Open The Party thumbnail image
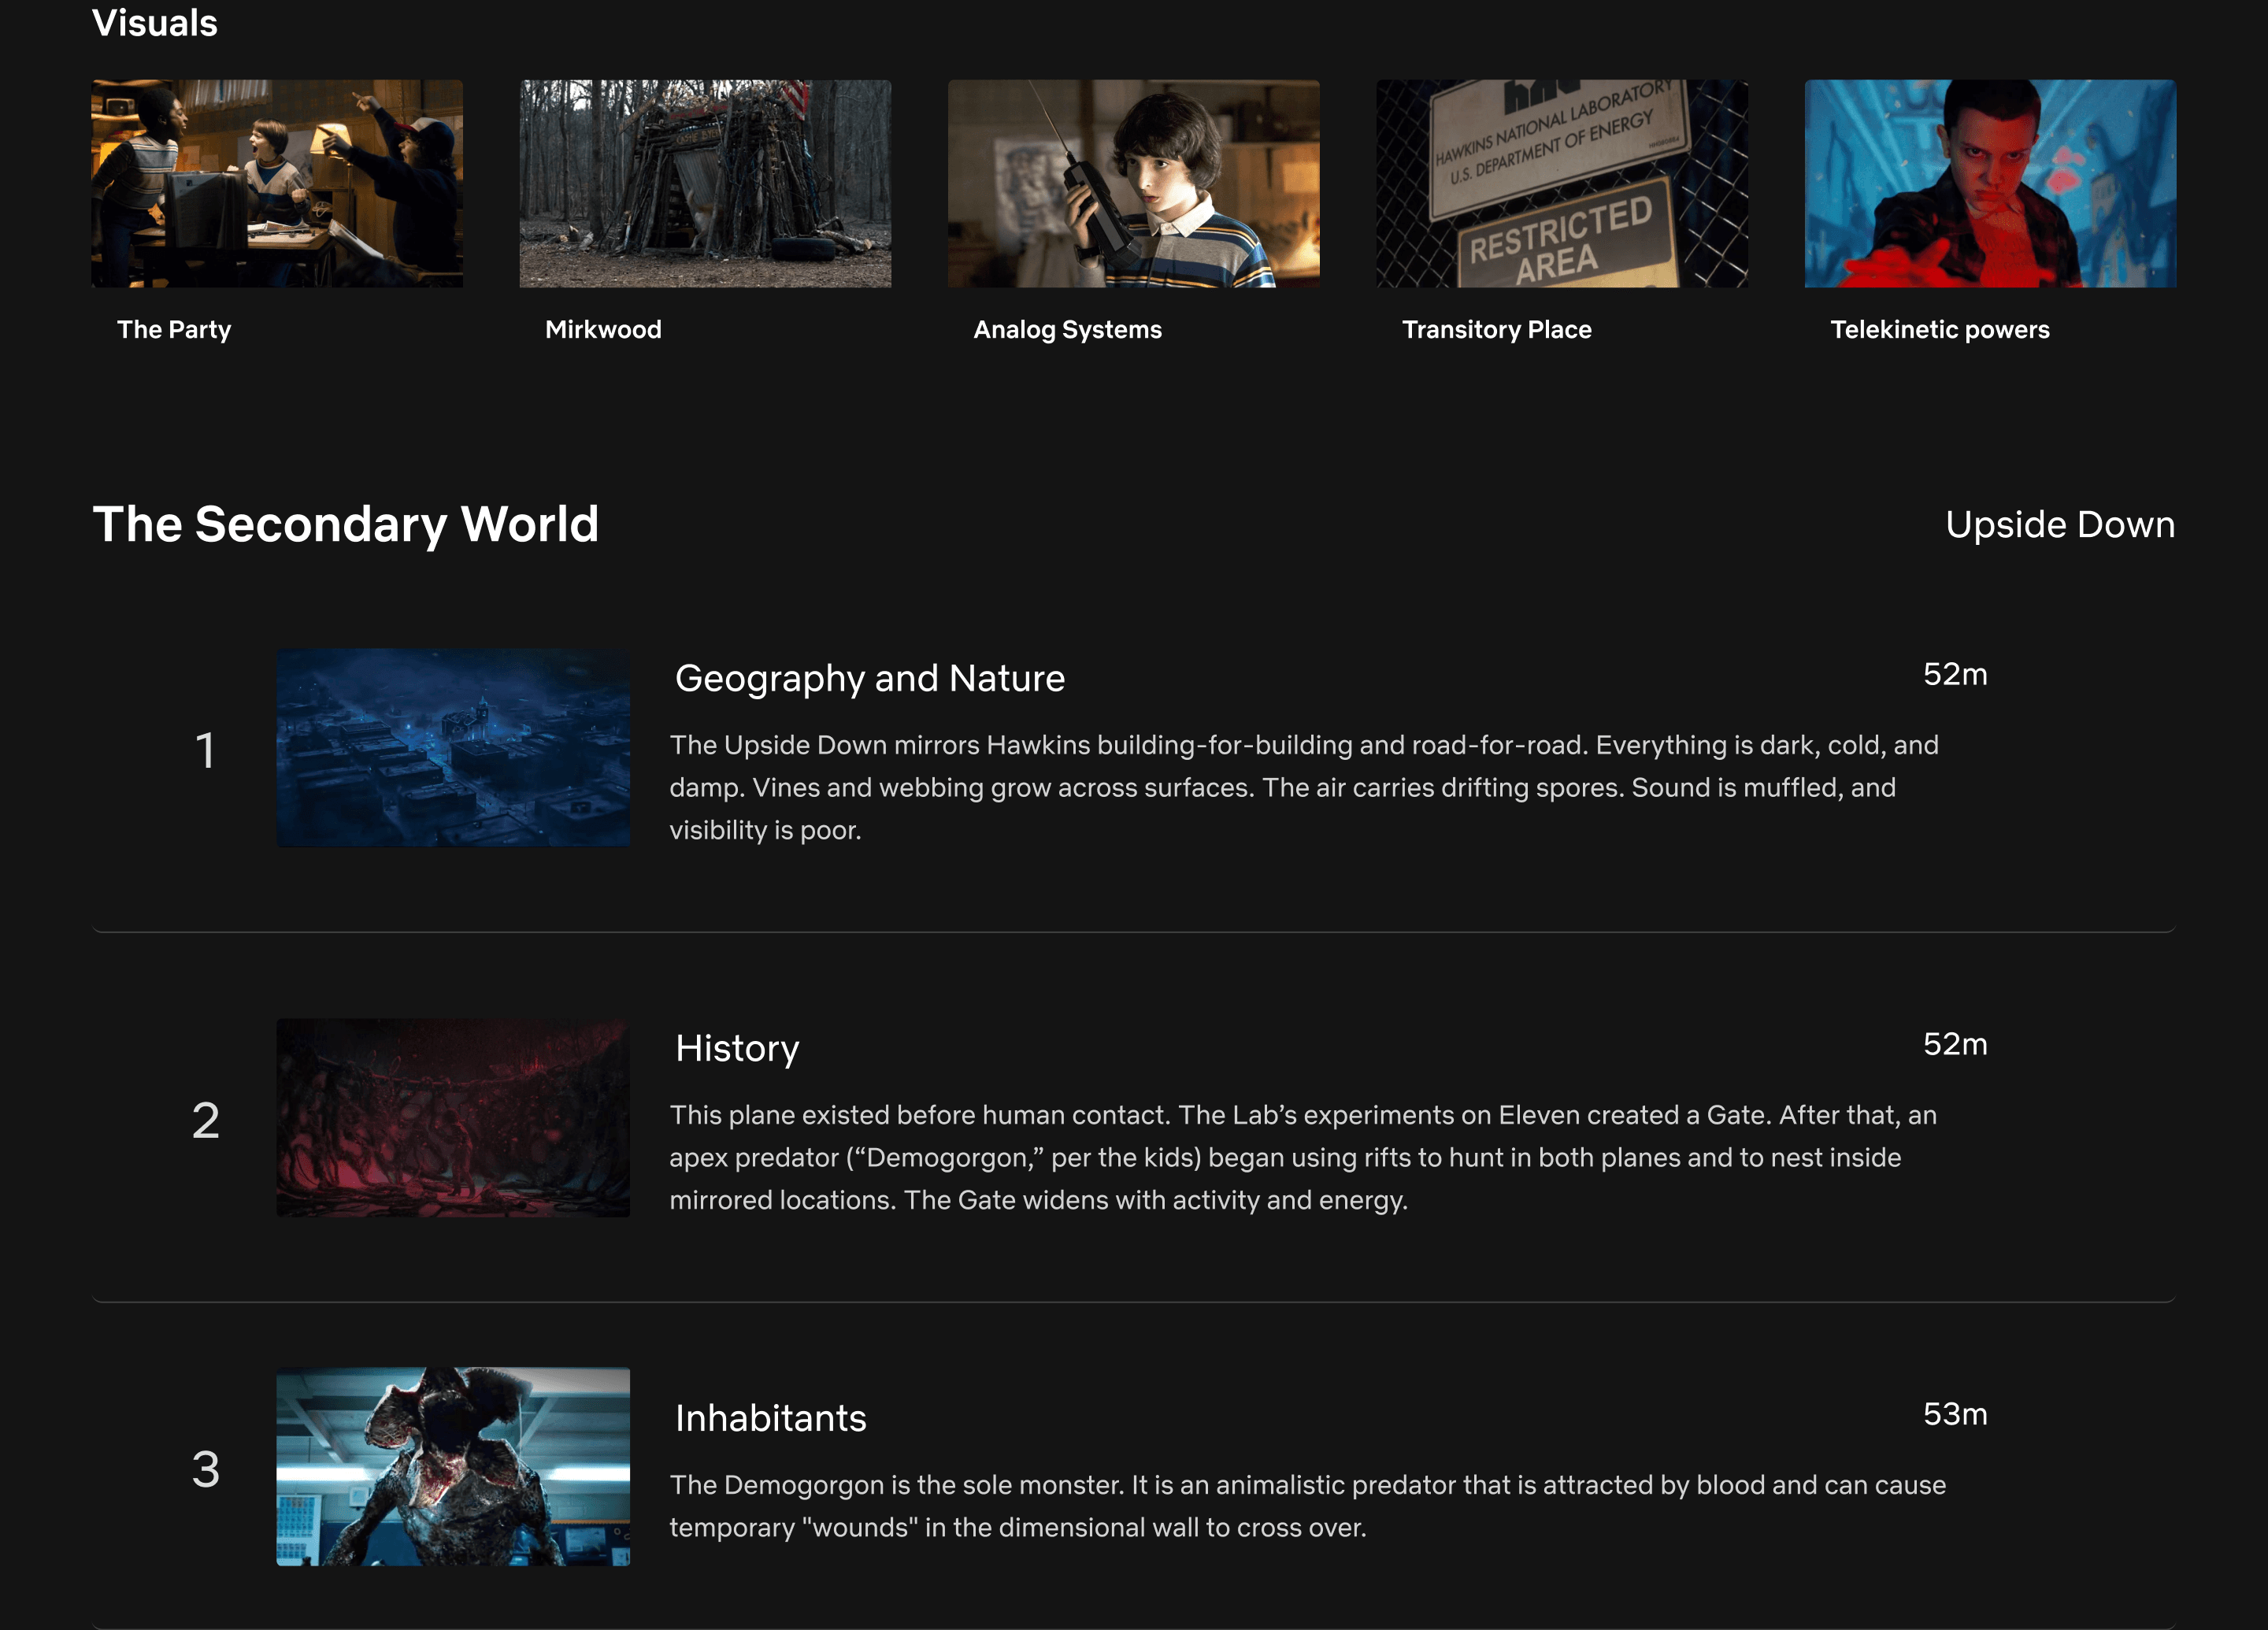Viewport: 2268px width, 1630px height. click(x=277, y=184)
